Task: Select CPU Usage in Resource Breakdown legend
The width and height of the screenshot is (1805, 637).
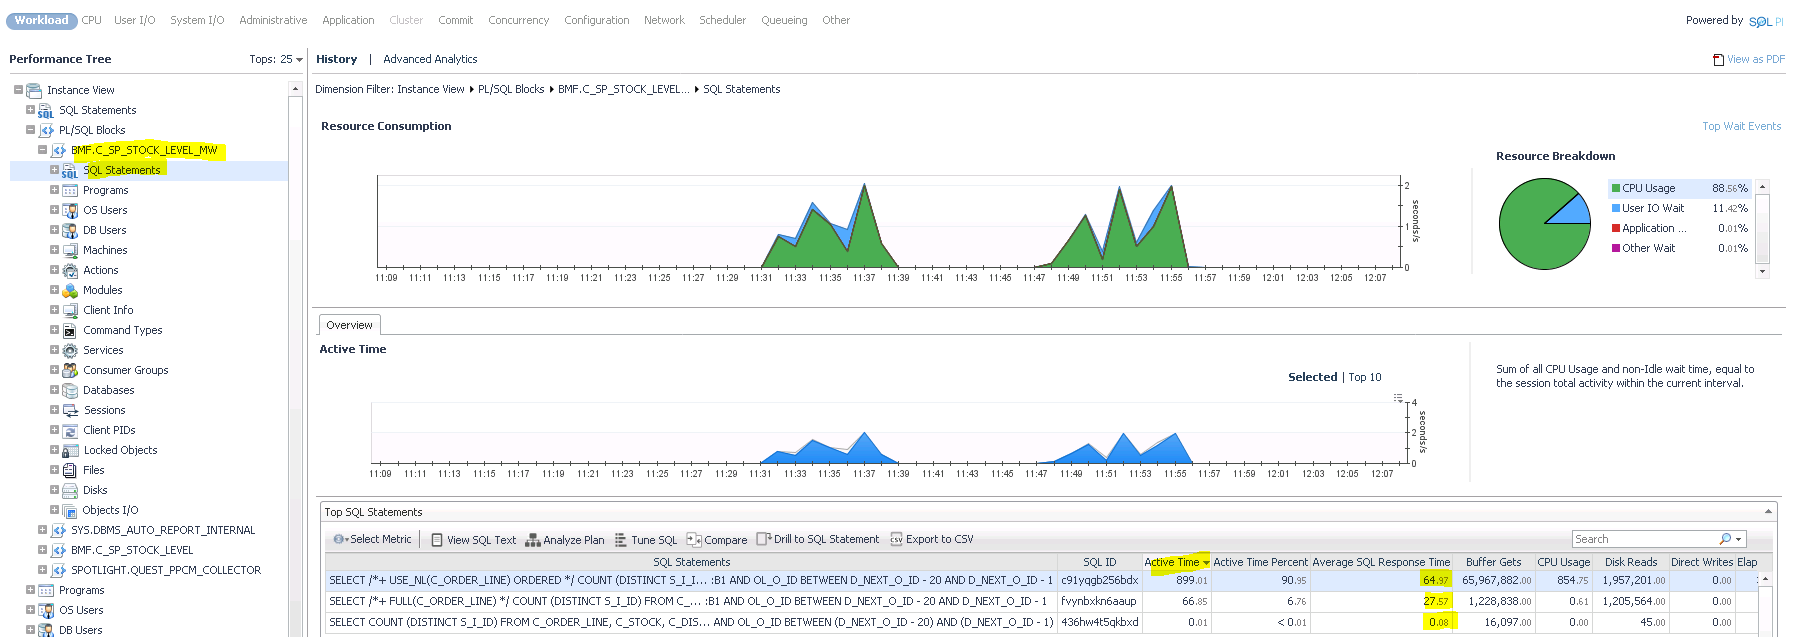Action: coord(1648,188)
